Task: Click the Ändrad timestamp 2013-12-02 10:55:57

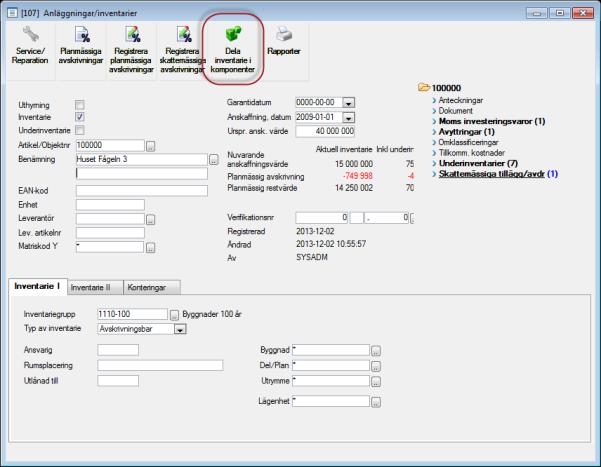Action: pyautogui.click(x=331, y=244)
